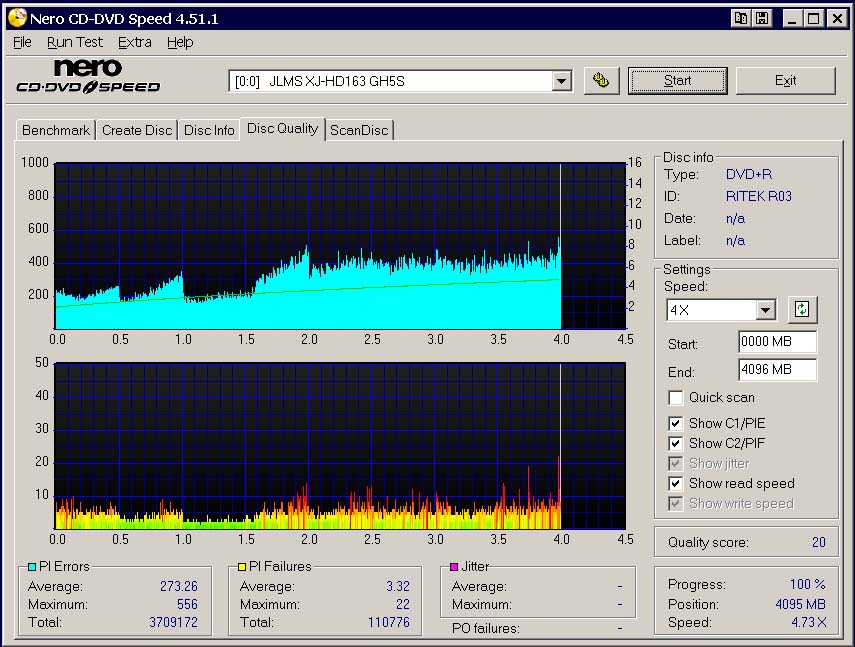Open the Run Test menu
Image resolution: width=855 pixels, height=647 pixels.
(x=75, y=42)
